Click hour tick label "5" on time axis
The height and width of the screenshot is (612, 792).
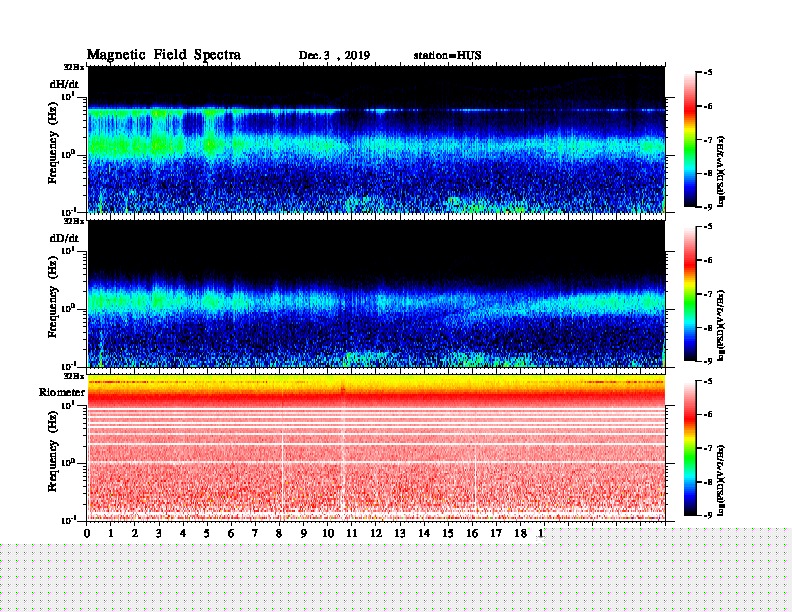[x=207, y=533]
